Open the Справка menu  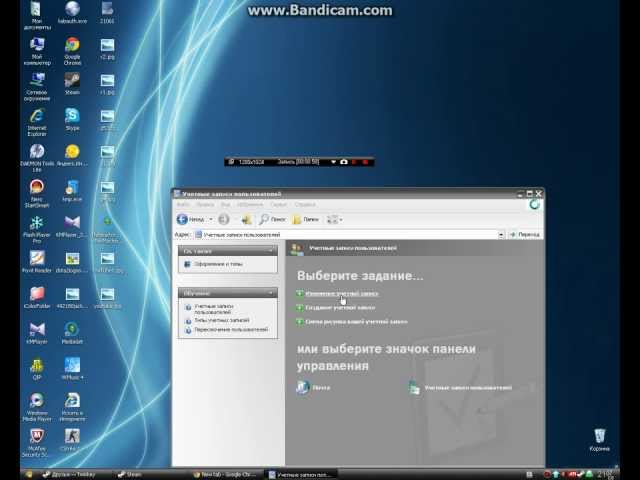(x=305, y=204)
